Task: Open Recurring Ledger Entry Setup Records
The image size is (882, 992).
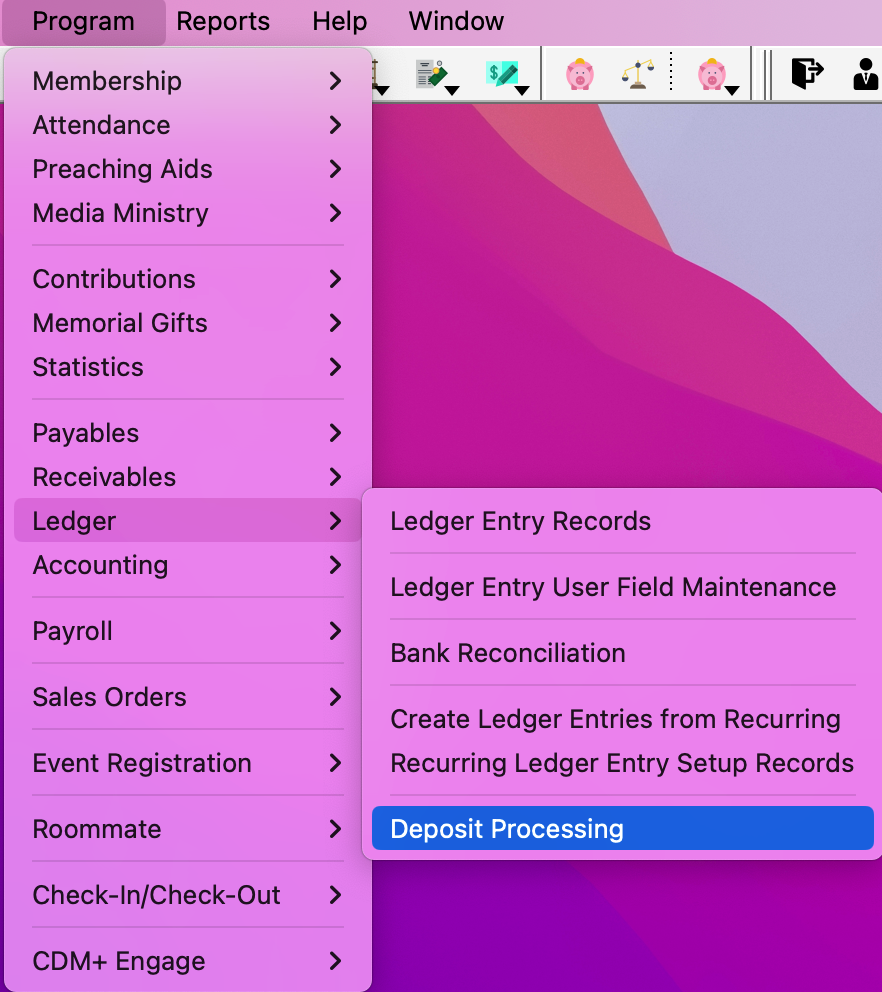Action: [x=622, y=763]
